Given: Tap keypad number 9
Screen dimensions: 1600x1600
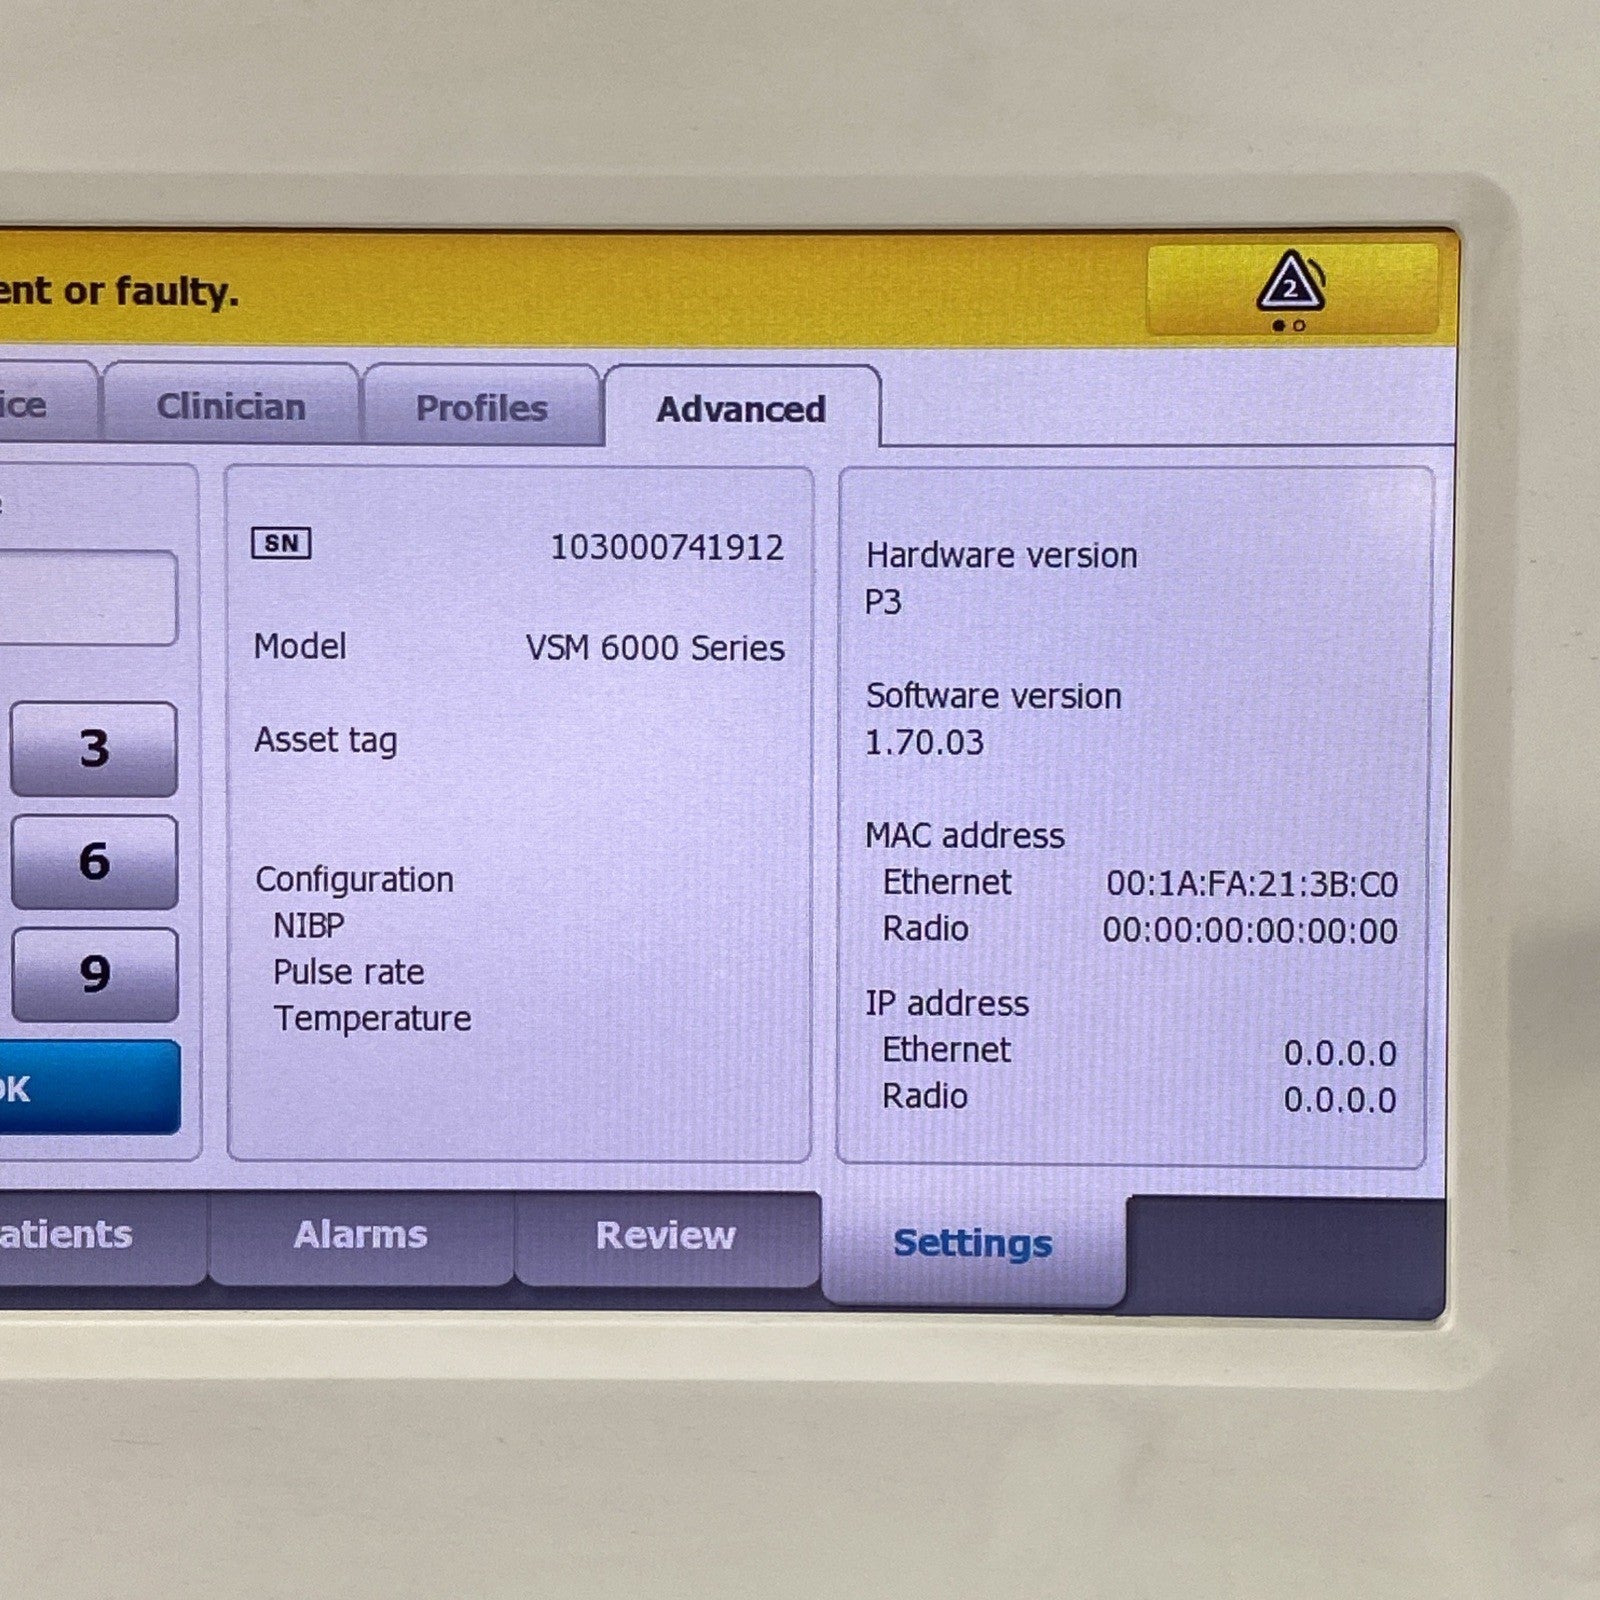Looking at the screenshot, I should tap(94, 974).
